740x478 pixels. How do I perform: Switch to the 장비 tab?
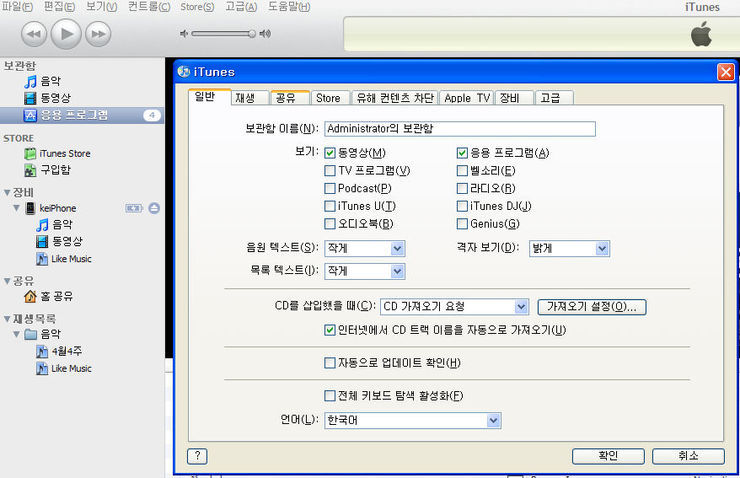[x=514, y=98]
